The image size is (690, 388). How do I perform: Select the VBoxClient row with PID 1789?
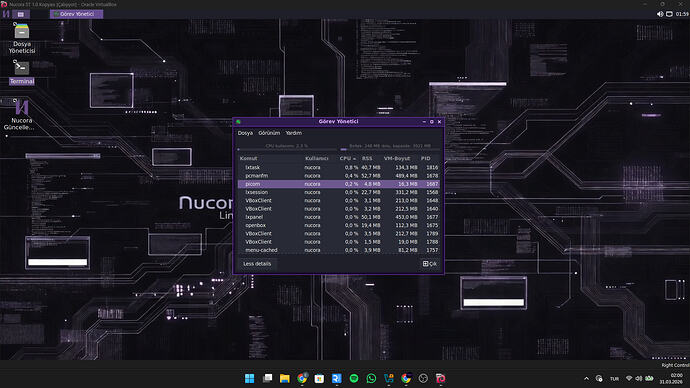339,234
